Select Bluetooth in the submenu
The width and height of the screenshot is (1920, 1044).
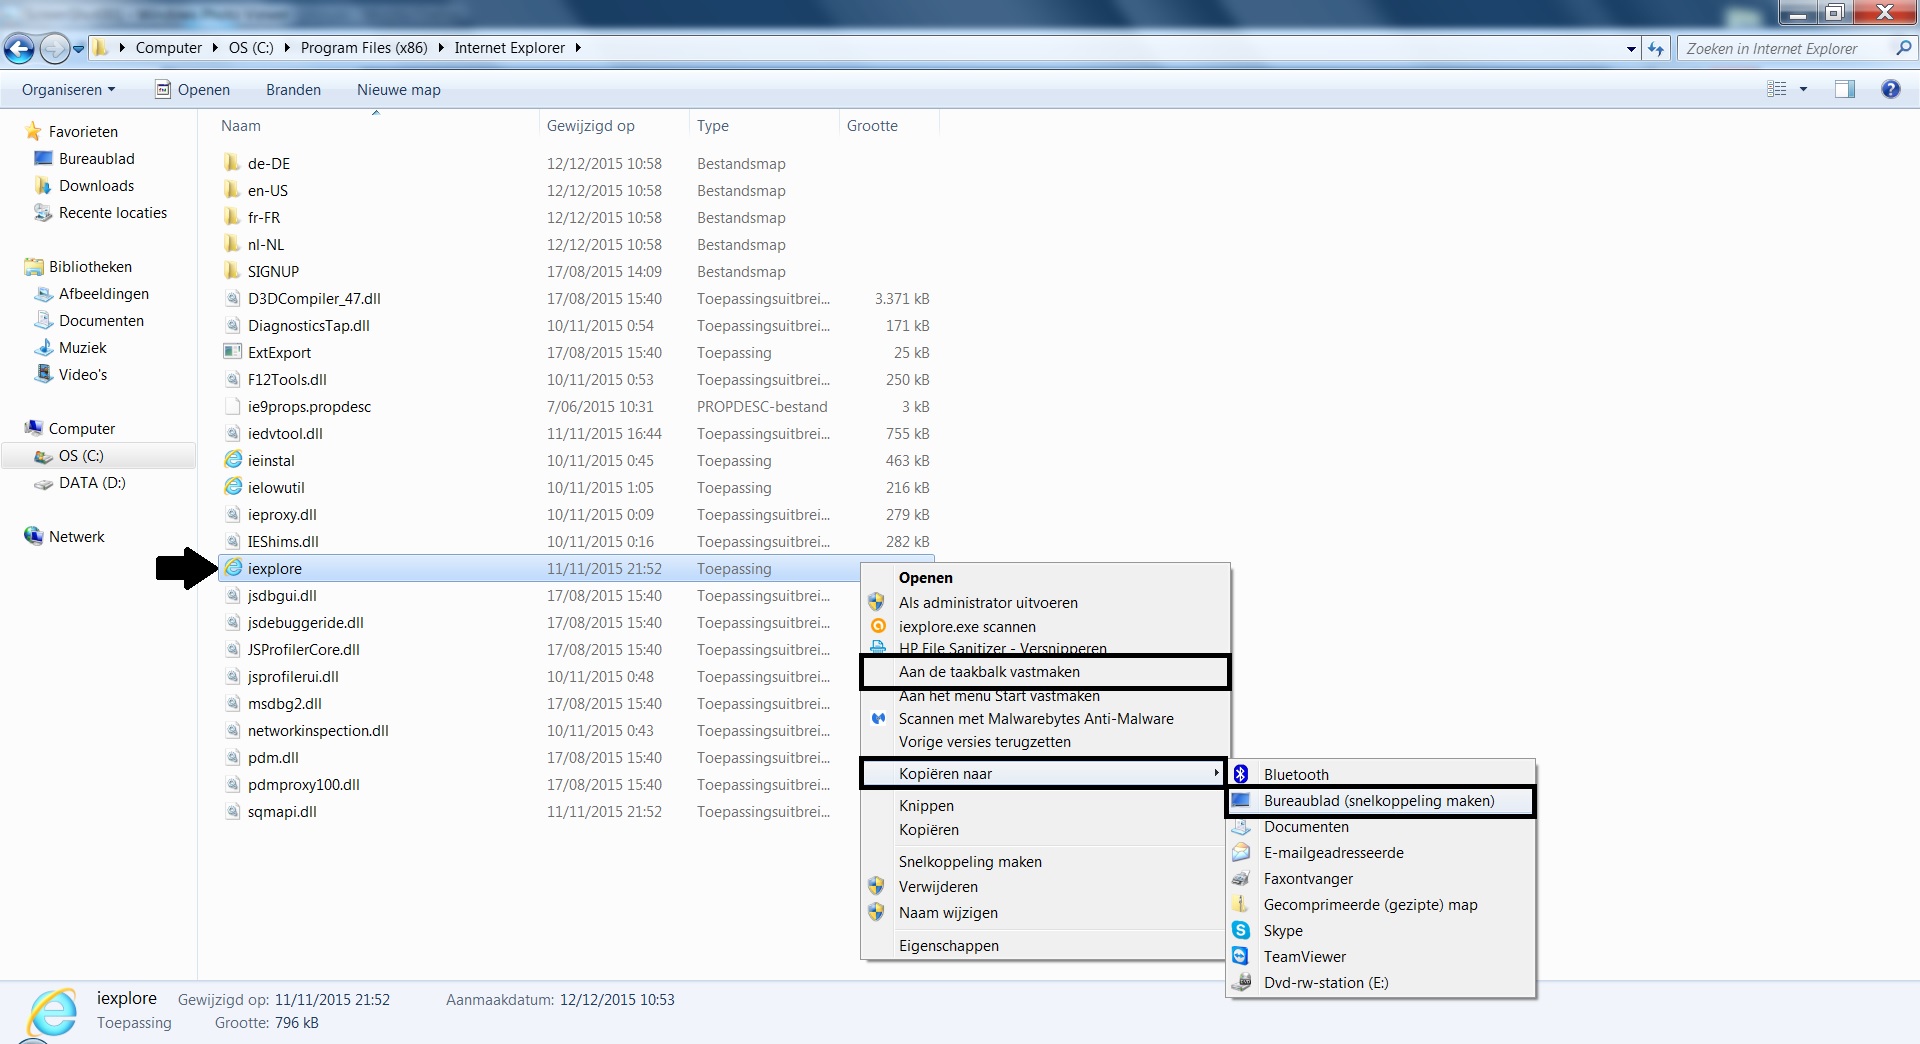tap(1295, 774)
